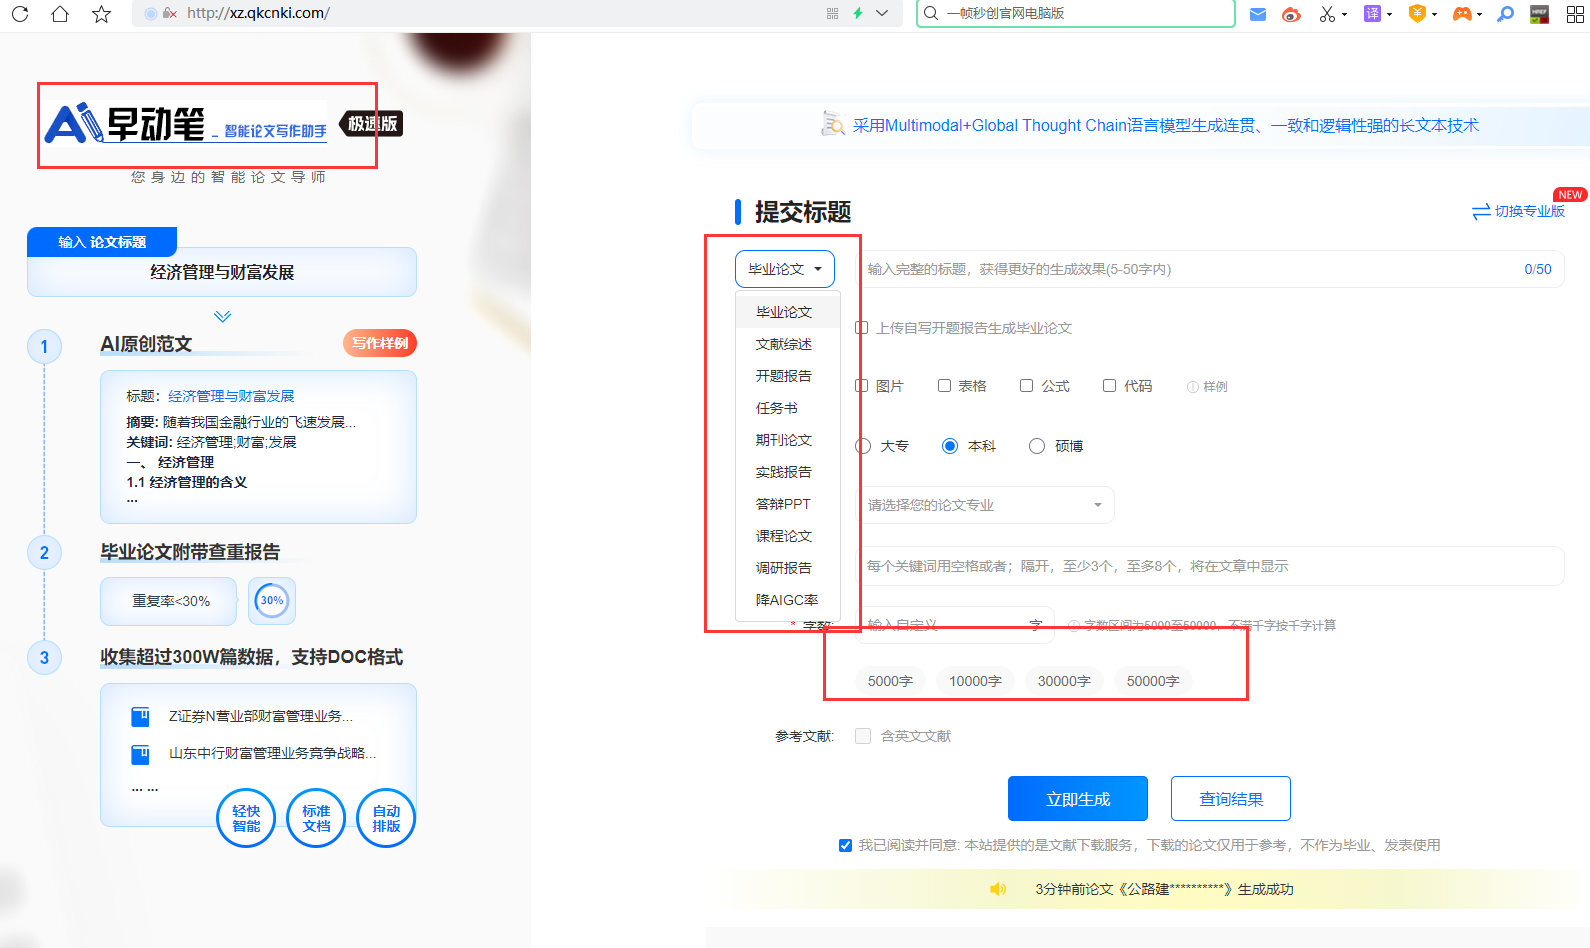1590x948 pixels.
Task: Select 降AIGC率 from the dropdown list
Action: click(x=787, y=600)
